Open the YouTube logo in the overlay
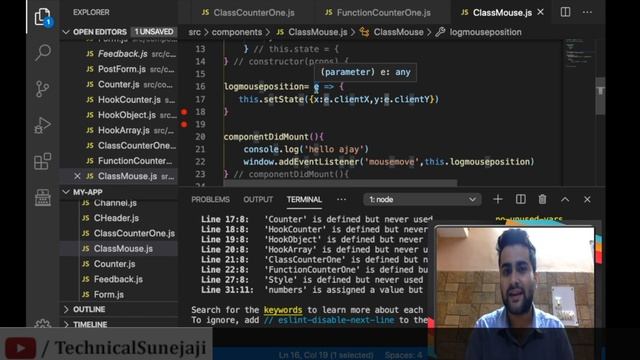Viewport: 640px width, 360px height. [20, 348]
